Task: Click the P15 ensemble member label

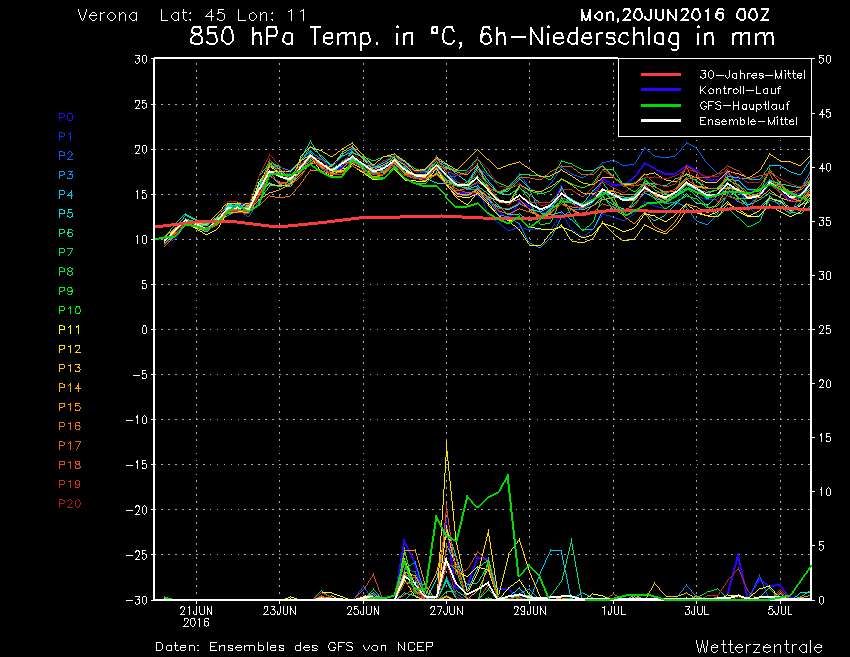Action: click(70, 407)
